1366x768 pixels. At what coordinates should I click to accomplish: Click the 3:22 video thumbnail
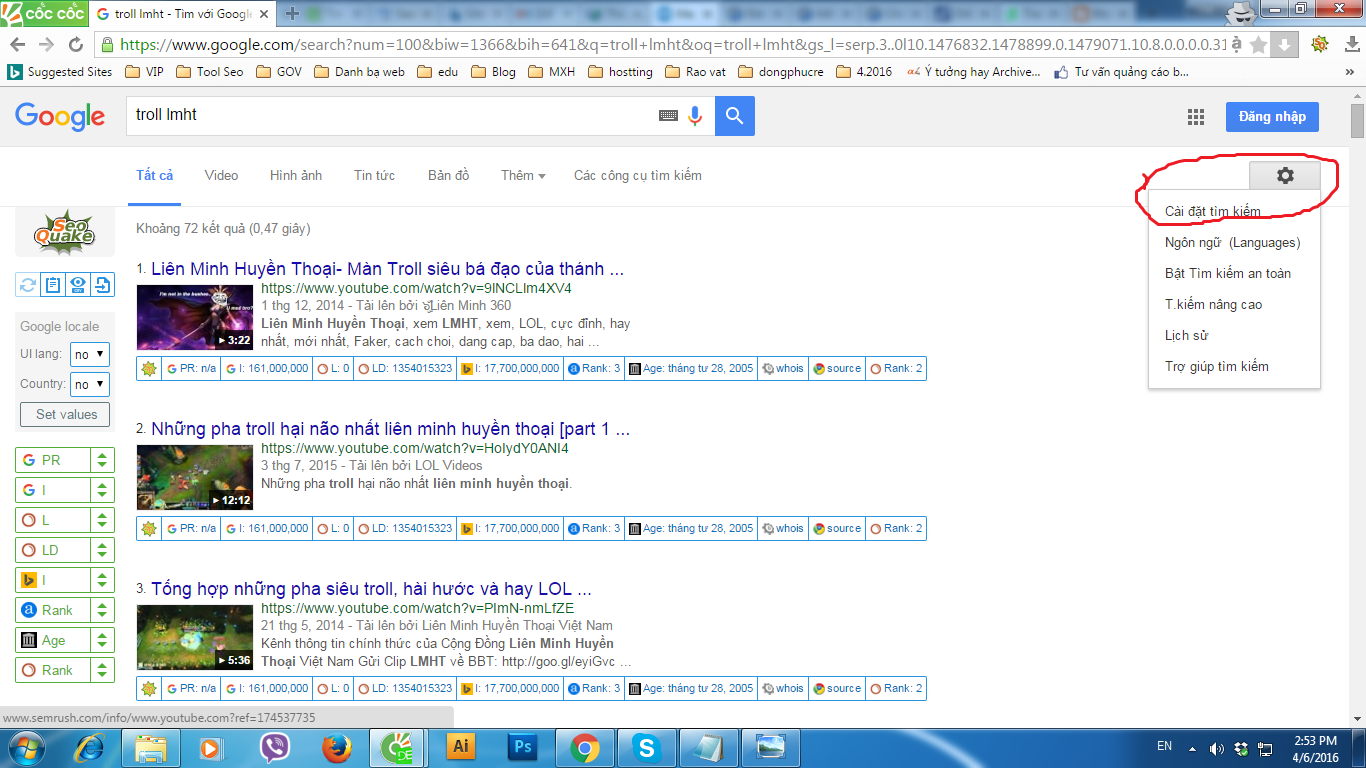tap(196, 317)
